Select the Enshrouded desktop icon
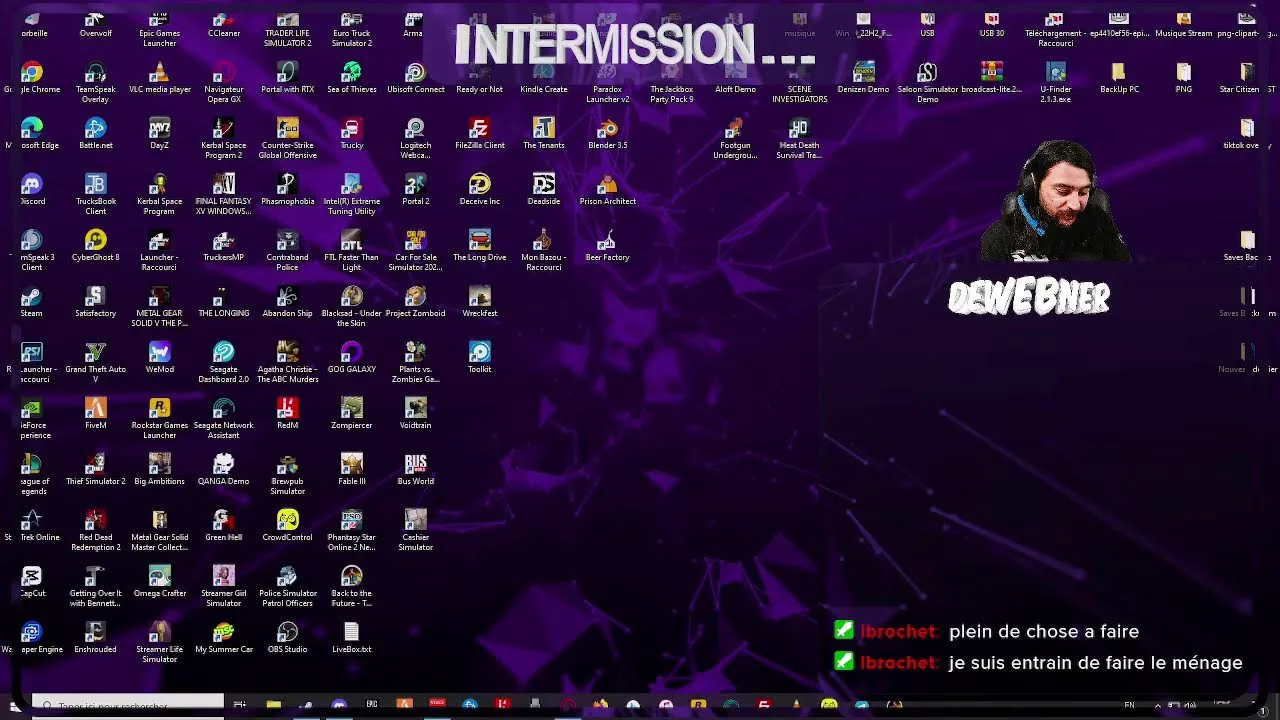Image resolution: width=1280 pixels, height=720 pixels. pos(95,638)
